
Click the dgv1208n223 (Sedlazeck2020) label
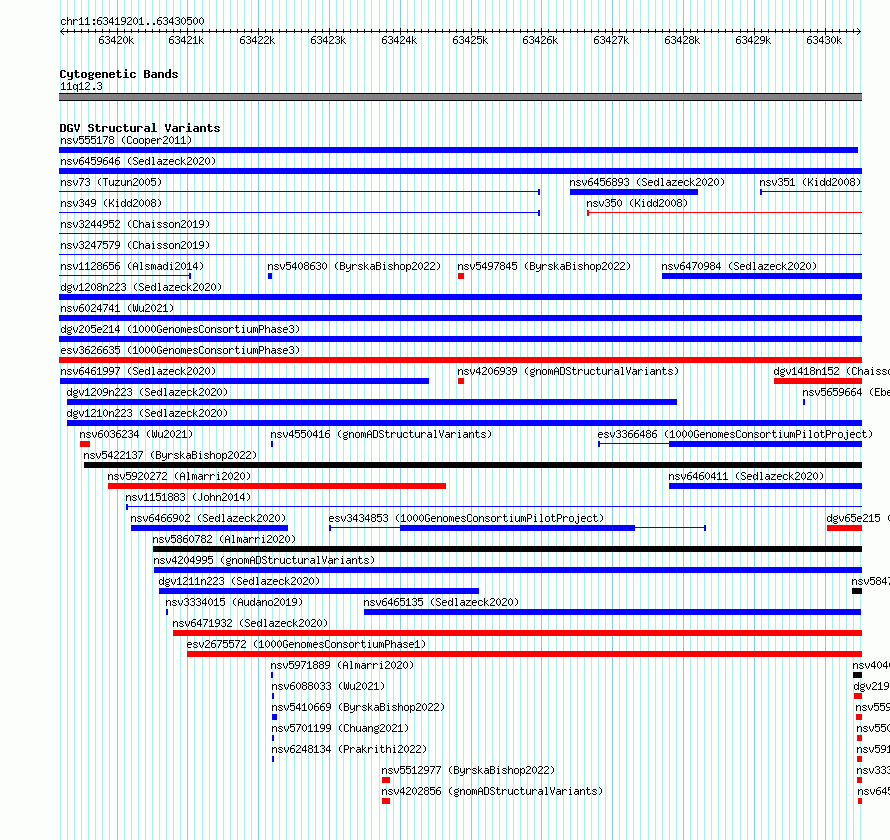pos(141,287)
